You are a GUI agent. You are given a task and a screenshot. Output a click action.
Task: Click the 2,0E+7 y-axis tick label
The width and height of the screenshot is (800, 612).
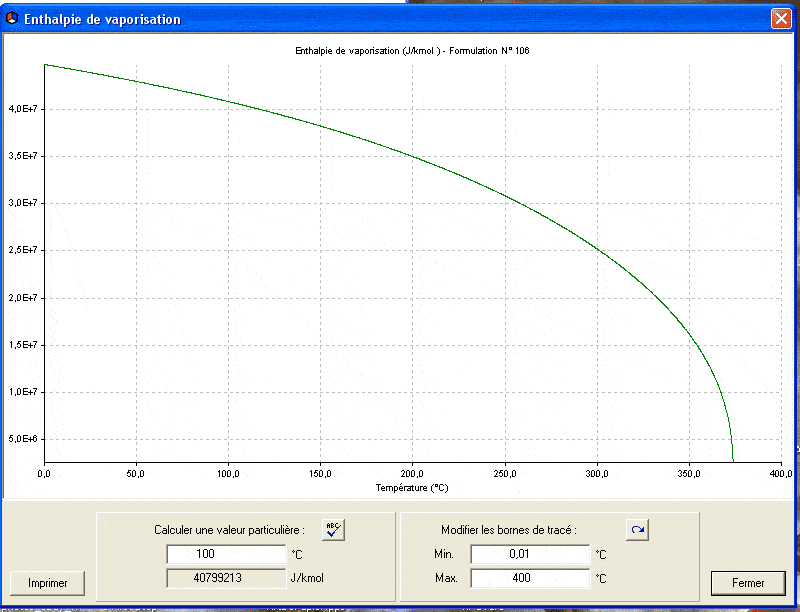click(x=23, y=297)
